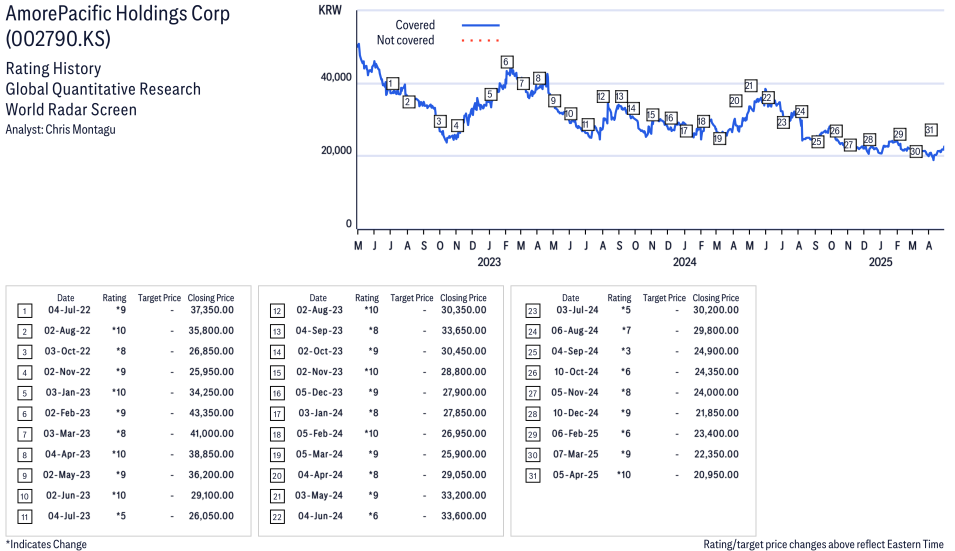Click chart marker 3 near October 2022 low

coord(440,121)
